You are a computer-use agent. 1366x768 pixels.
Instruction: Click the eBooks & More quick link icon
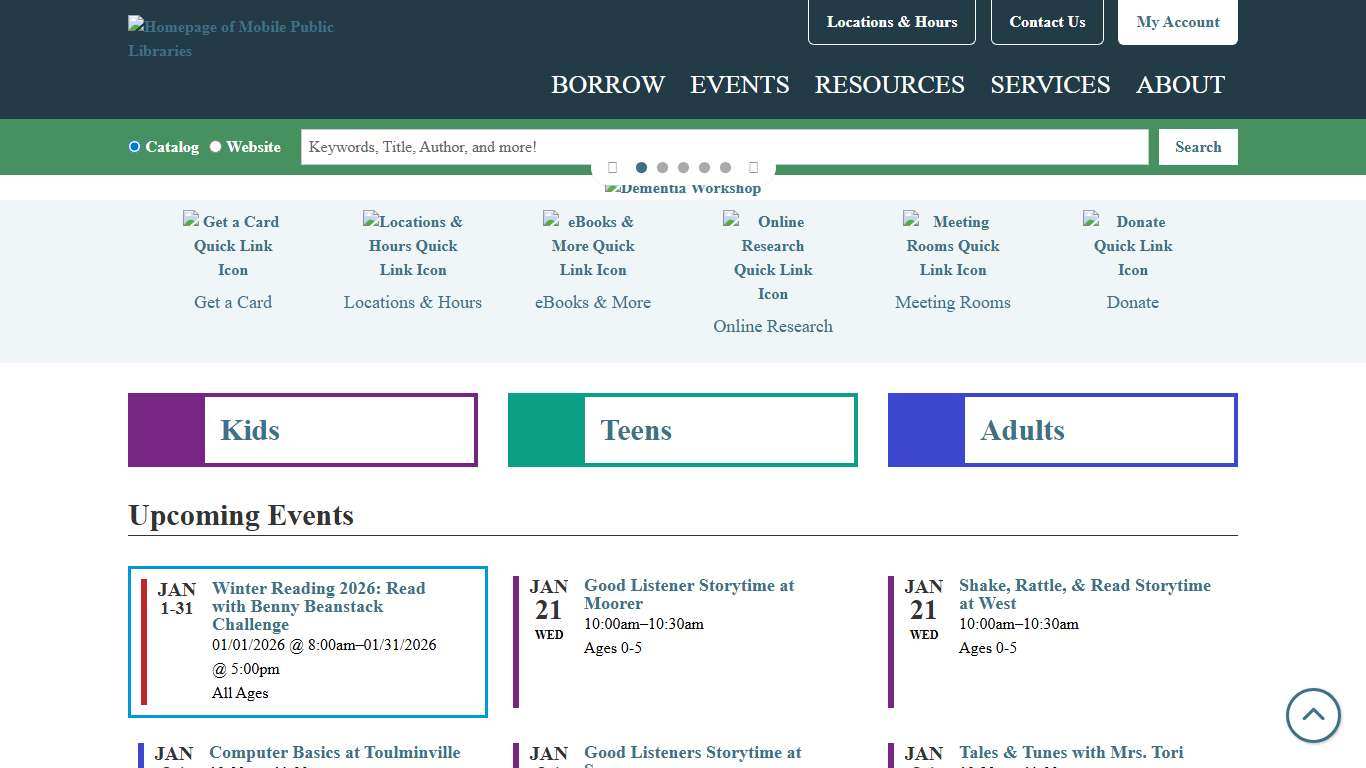(x=592, y=245)
